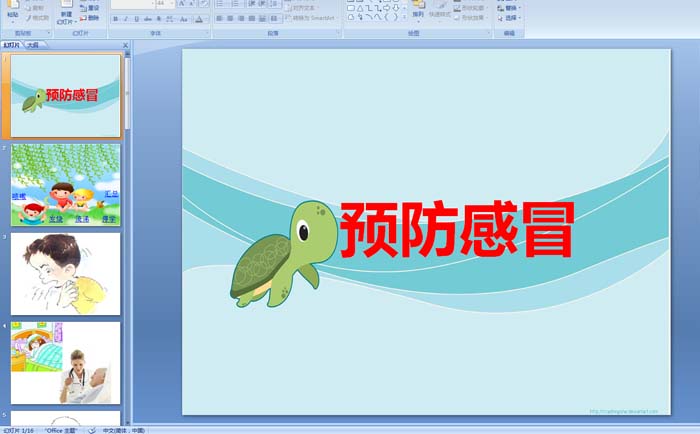This screenshot has width=700, height=434.
Task: Open the Clipboard pane launcher
Action: [49, 33]
